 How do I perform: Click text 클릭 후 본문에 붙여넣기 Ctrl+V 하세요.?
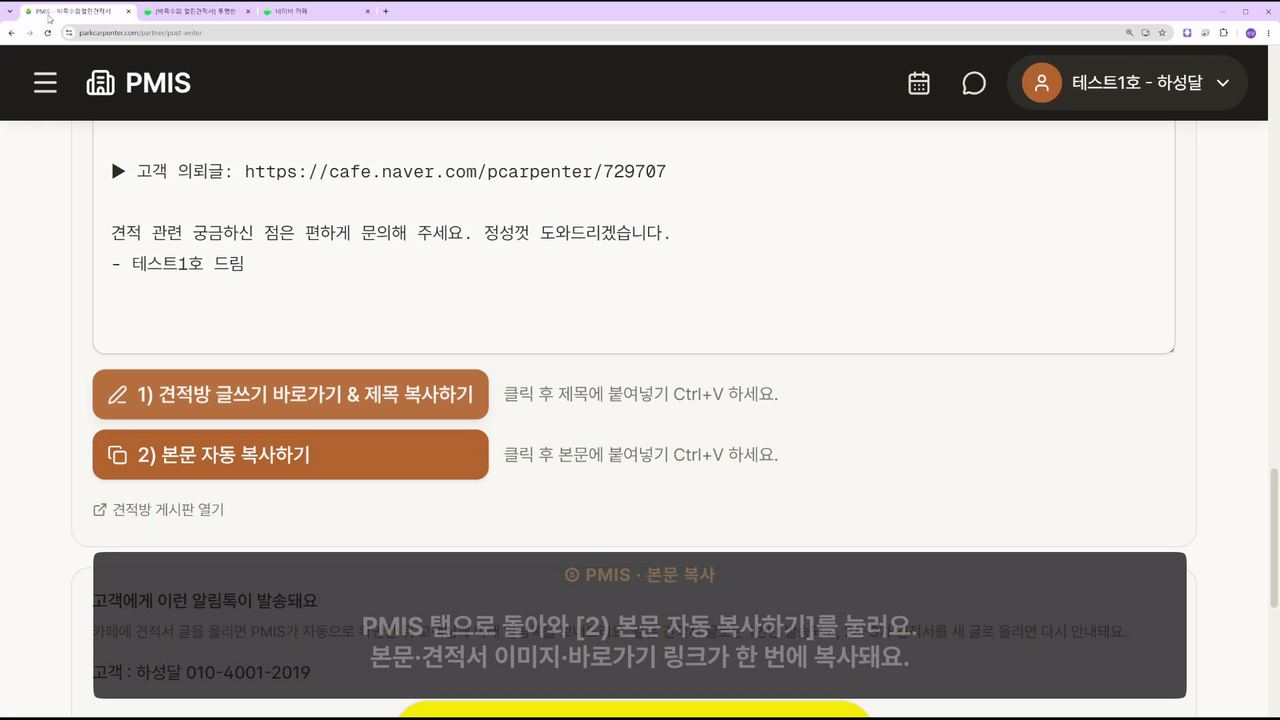tap(641, 455)
